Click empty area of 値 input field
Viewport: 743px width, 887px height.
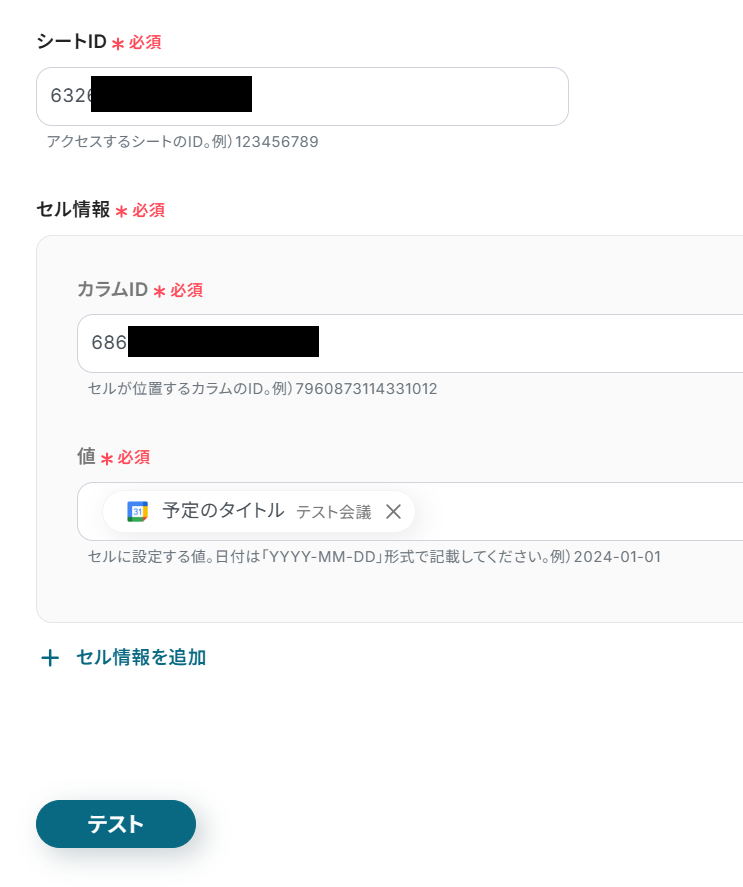pyautogui.click(x=577, y=511)
